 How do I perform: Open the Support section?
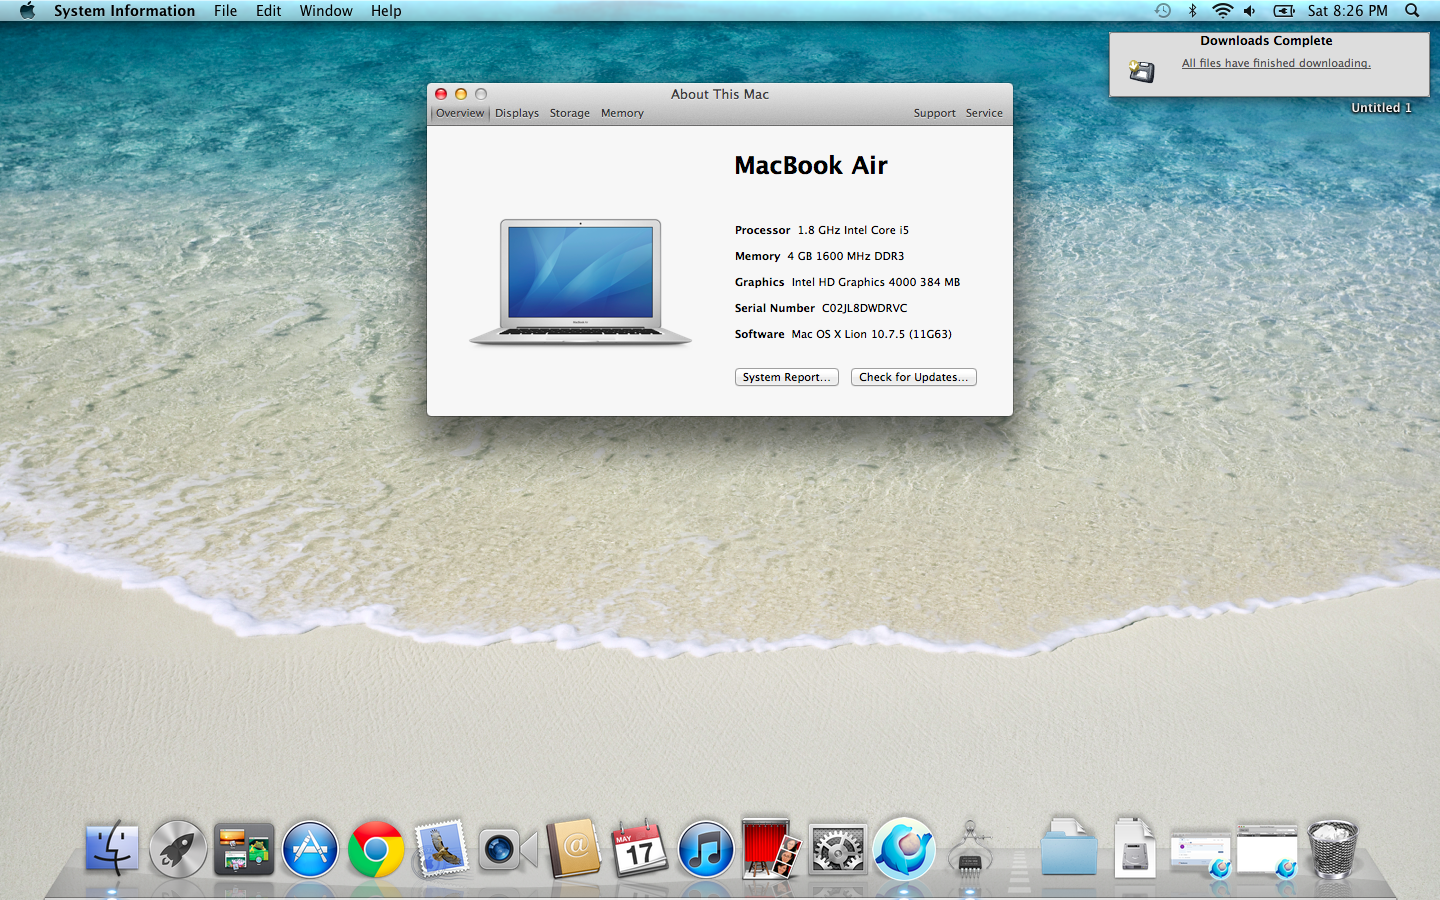935,113
